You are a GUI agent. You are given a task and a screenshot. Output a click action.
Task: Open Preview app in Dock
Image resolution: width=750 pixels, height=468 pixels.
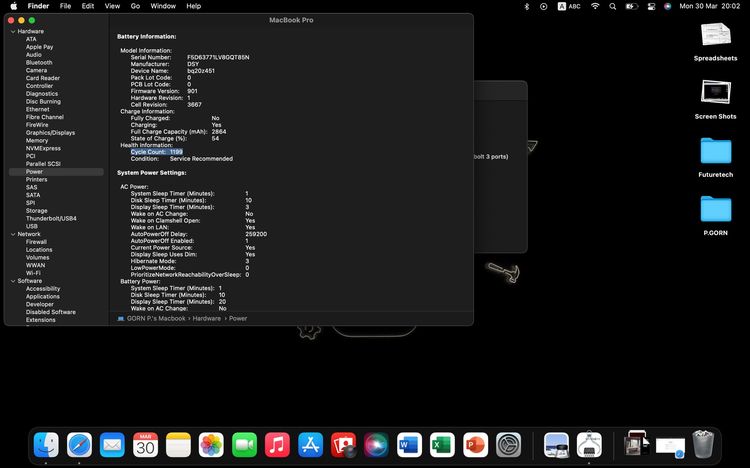[556, 445]
